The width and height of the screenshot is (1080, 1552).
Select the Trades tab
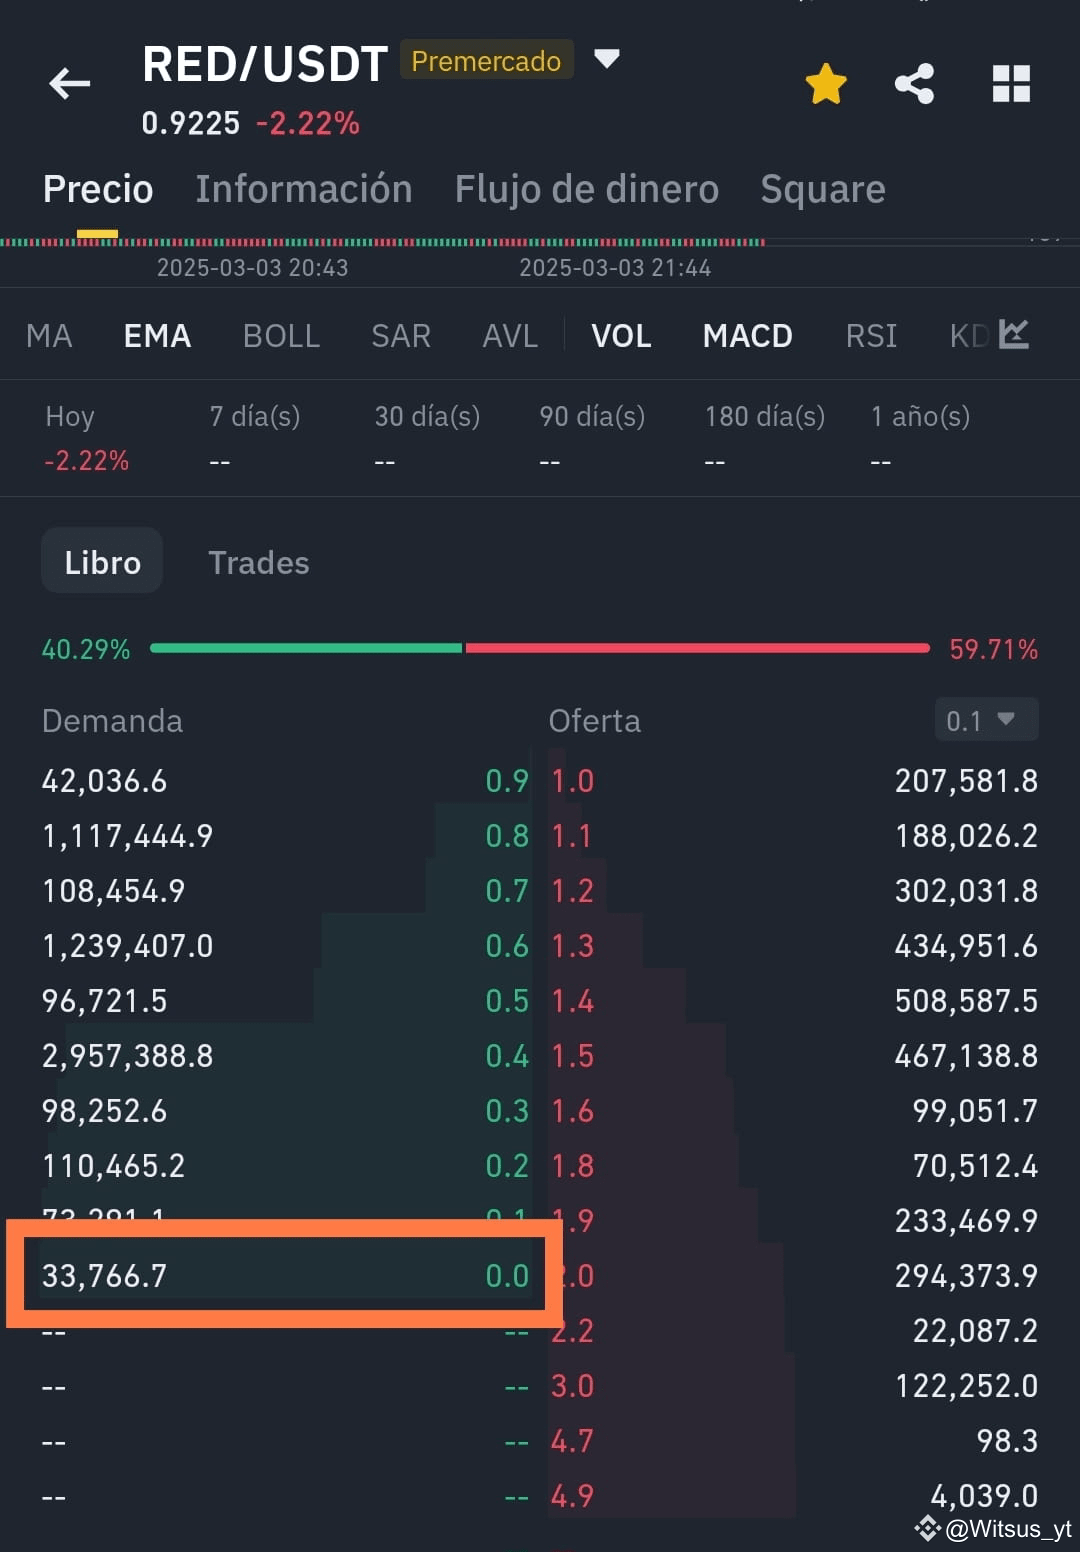coord(259,562)
